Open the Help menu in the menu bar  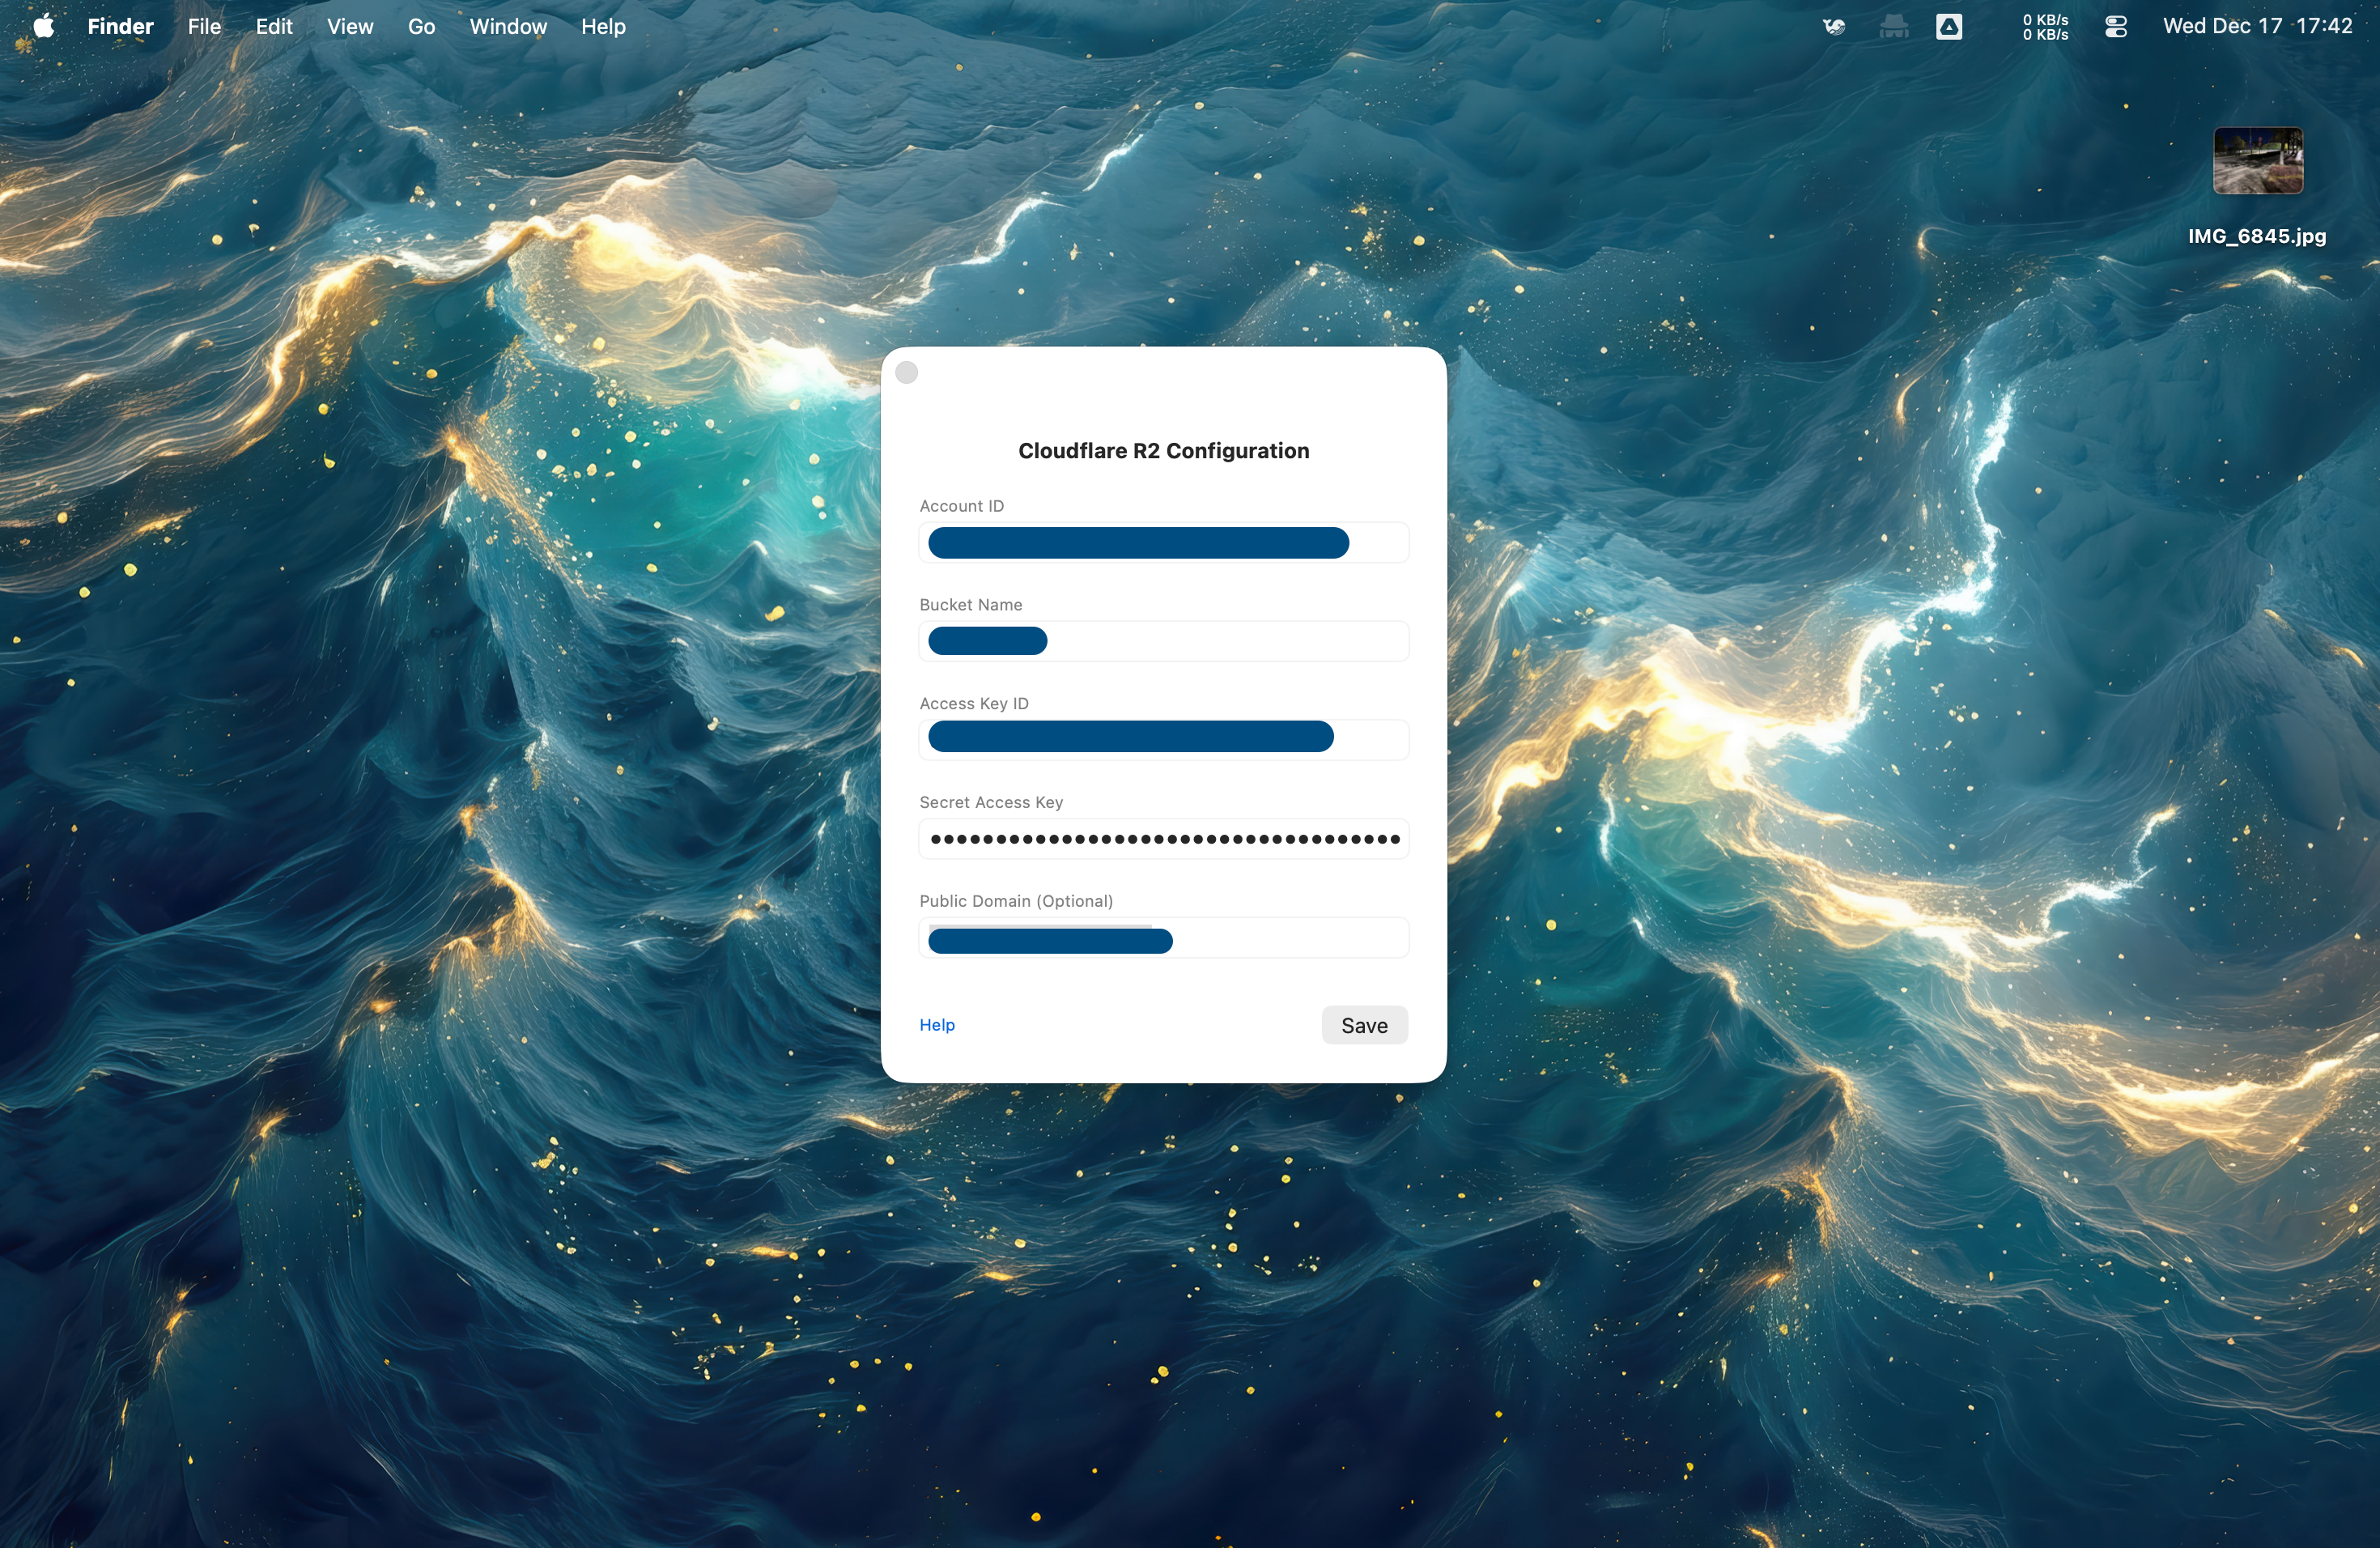602,26
